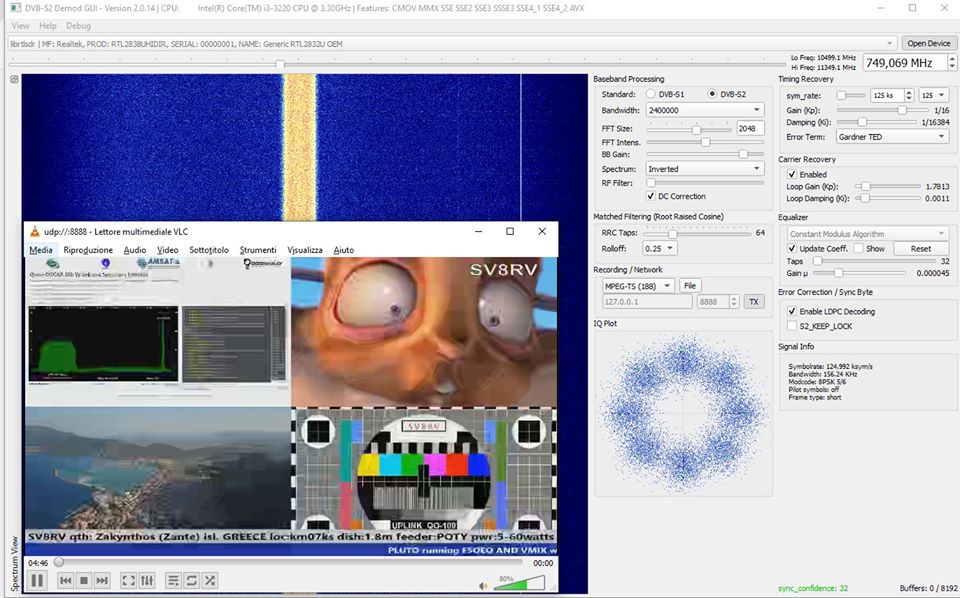The height and width of the screenshot is (598, 960).
Task: Expand the RTL-SDR device selection dropdown
Action: click(x=452, y=43)
